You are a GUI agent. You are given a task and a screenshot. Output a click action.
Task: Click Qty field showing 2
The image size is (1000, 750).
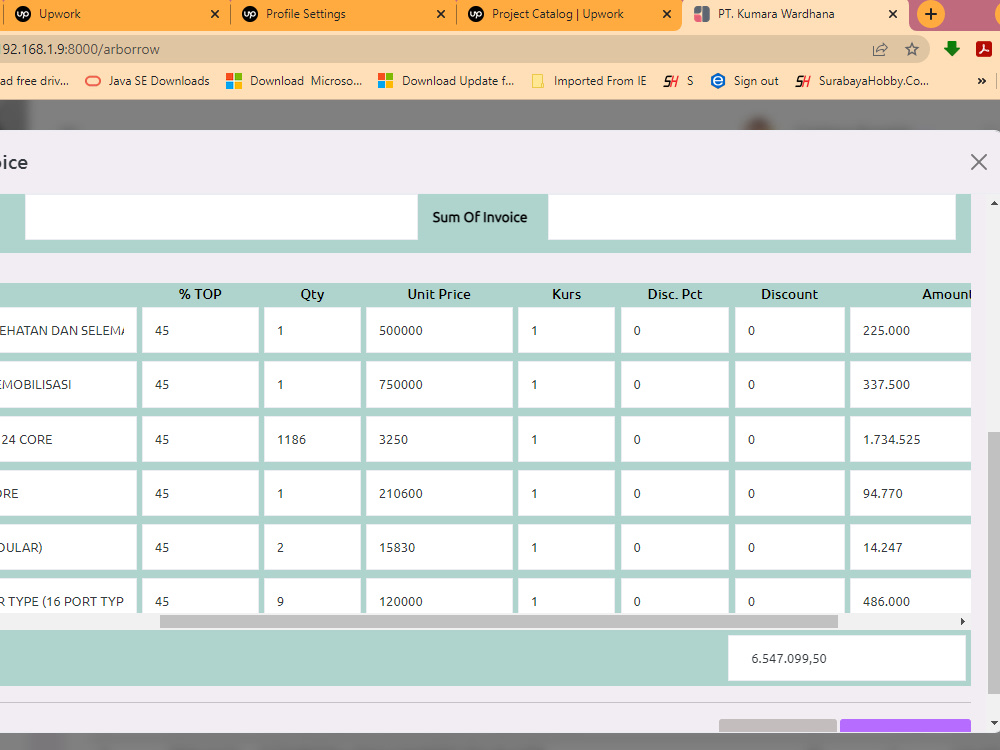[312, 547]
